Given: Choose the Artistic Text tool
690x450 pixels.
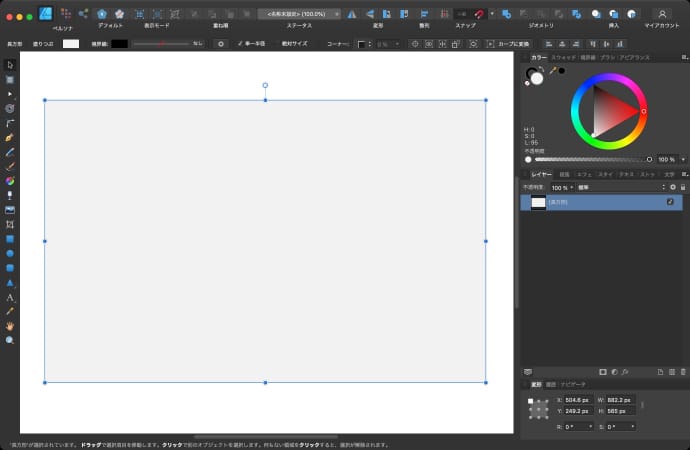Looking at the screenshot, I should pos(10,297).
